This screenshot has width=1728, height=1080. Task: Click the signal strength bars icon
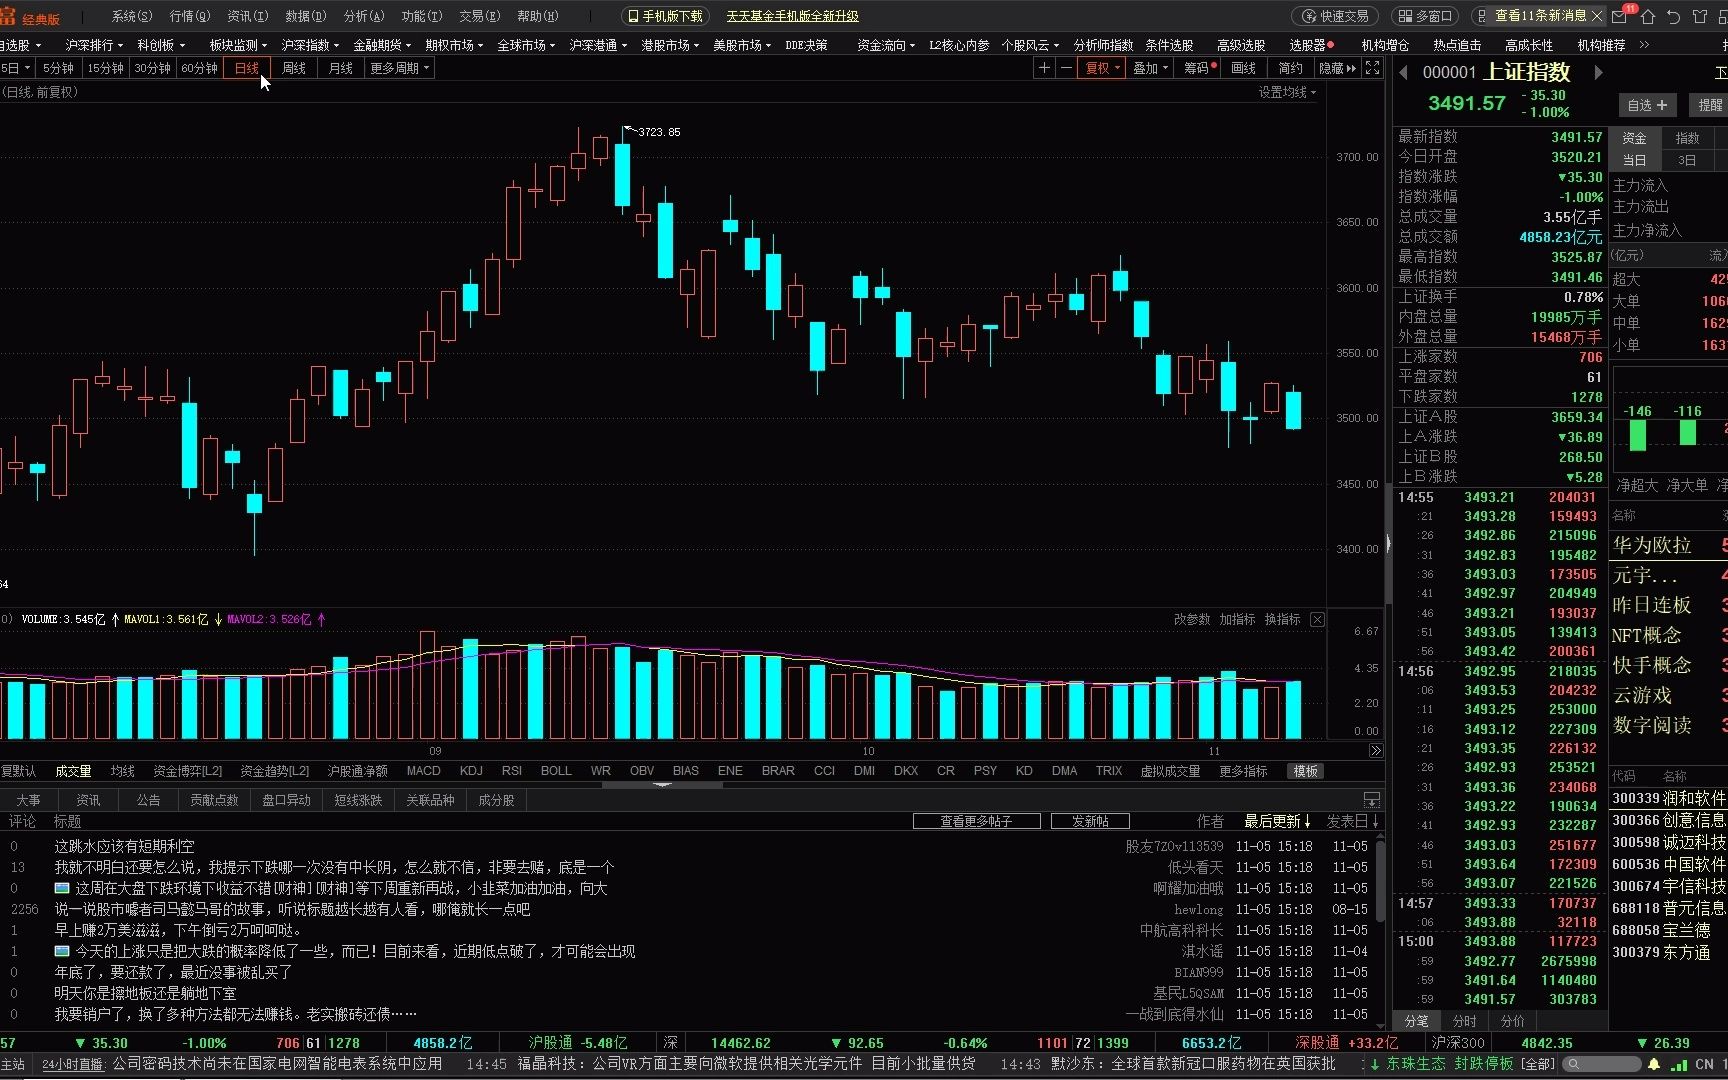coord(1680,1064)
